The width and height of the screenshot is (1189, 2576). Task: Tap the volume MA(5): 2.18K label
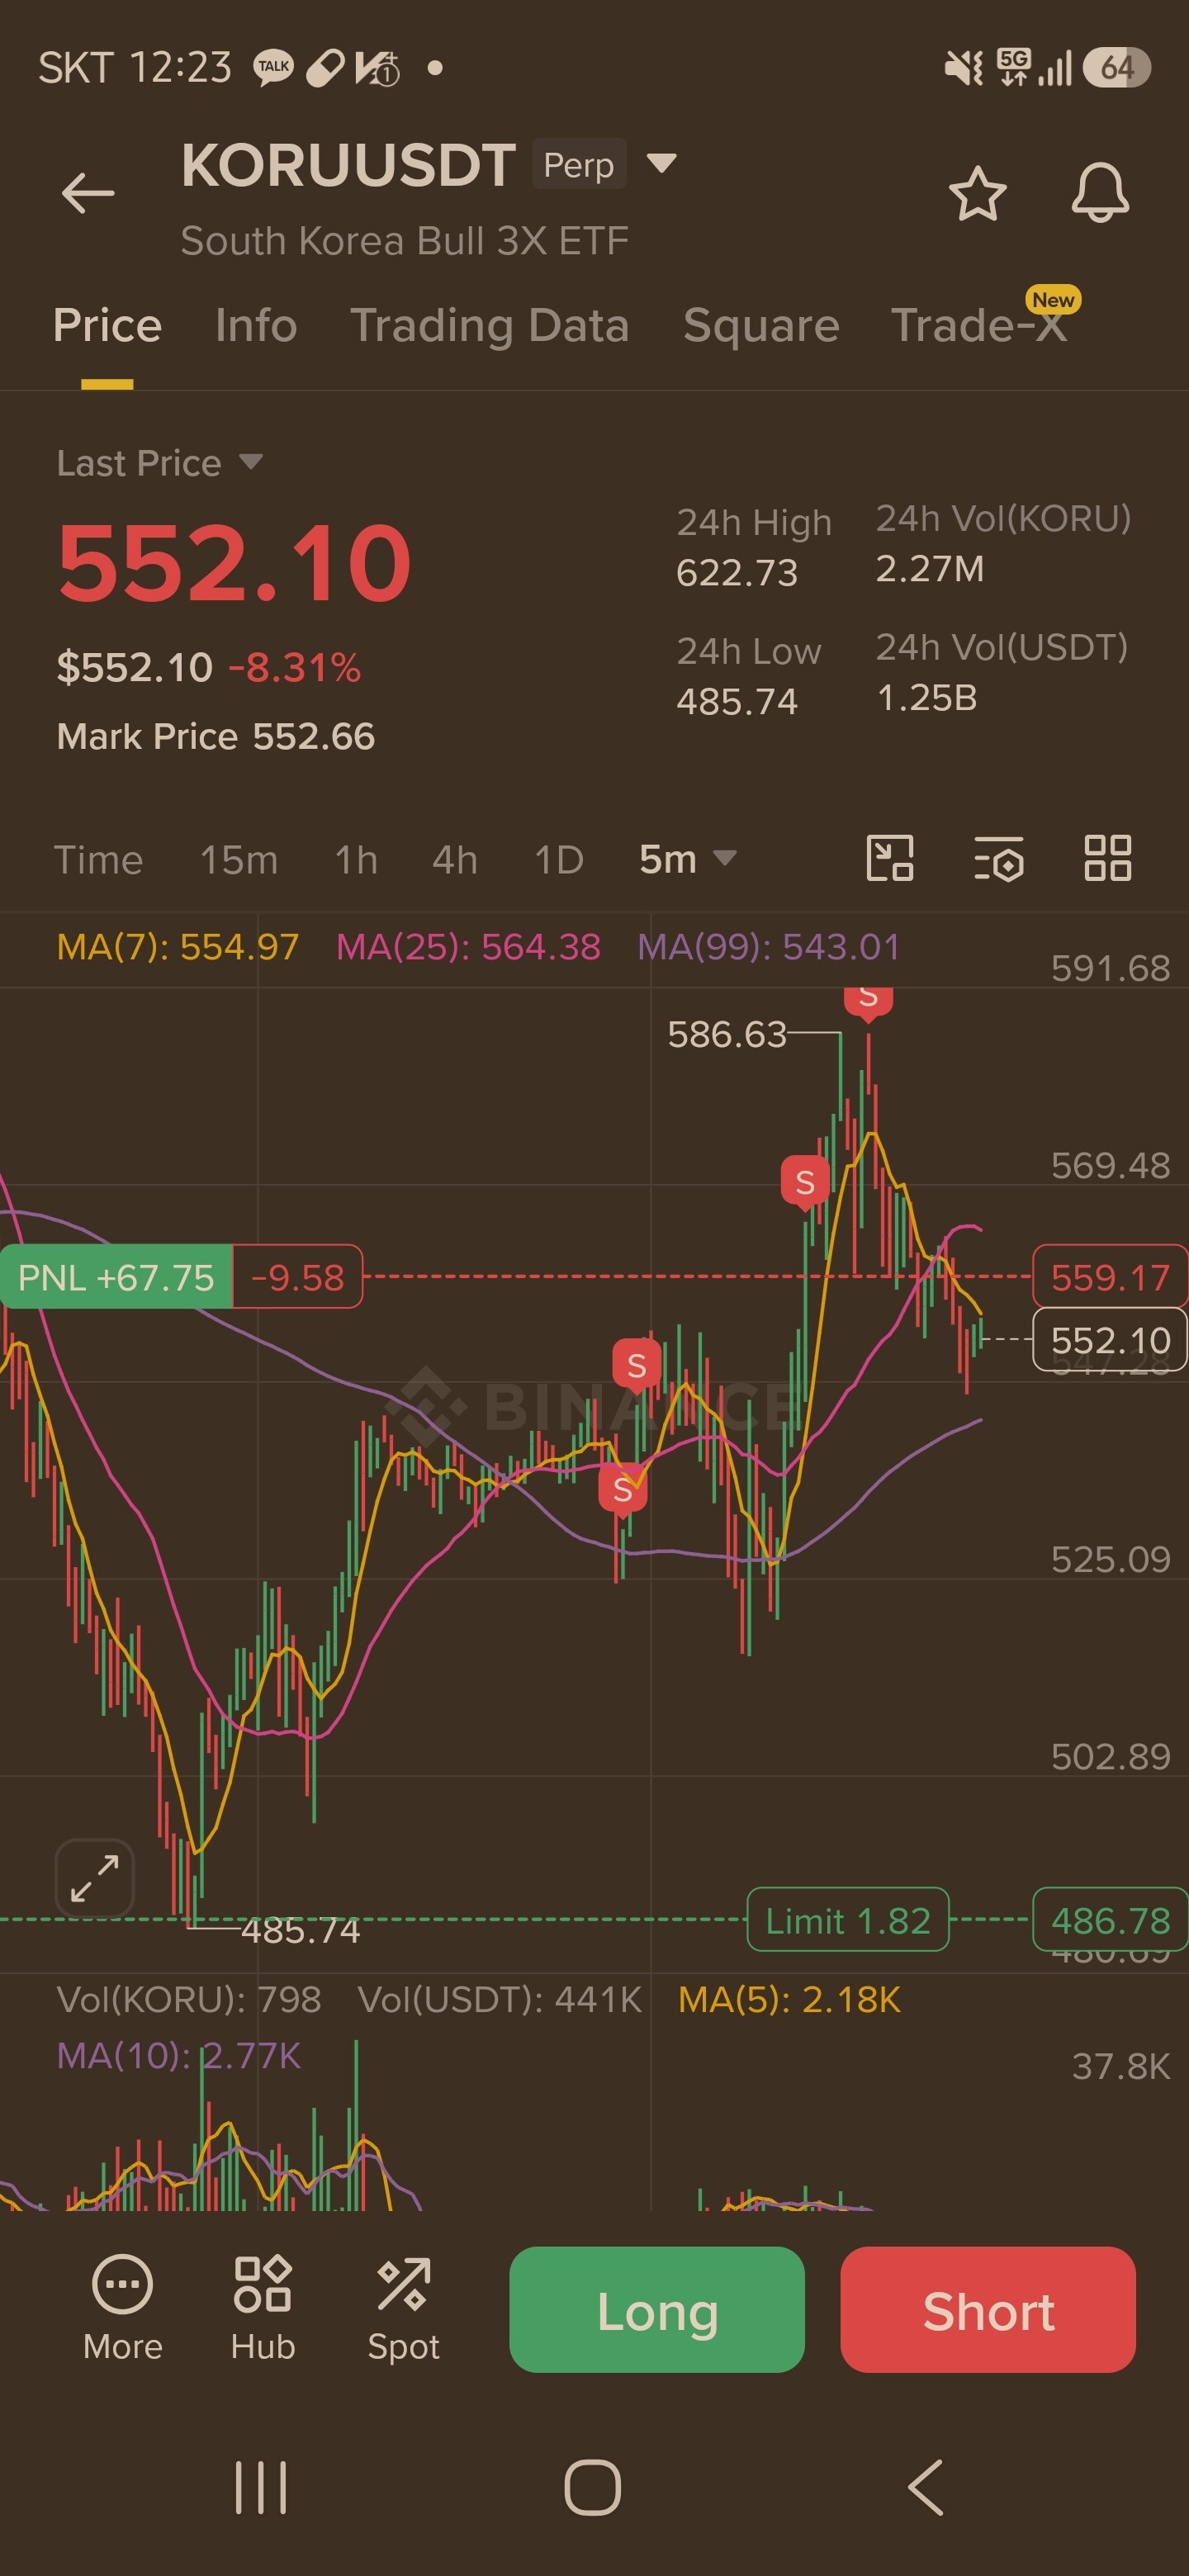tap(790, 2000)
